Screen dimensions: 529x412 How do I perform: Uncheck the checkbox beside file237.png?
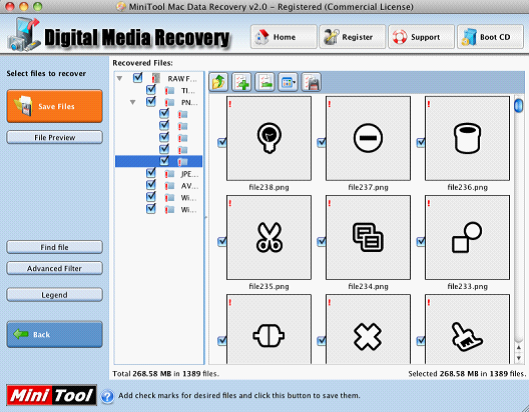[x=321, y=142]
